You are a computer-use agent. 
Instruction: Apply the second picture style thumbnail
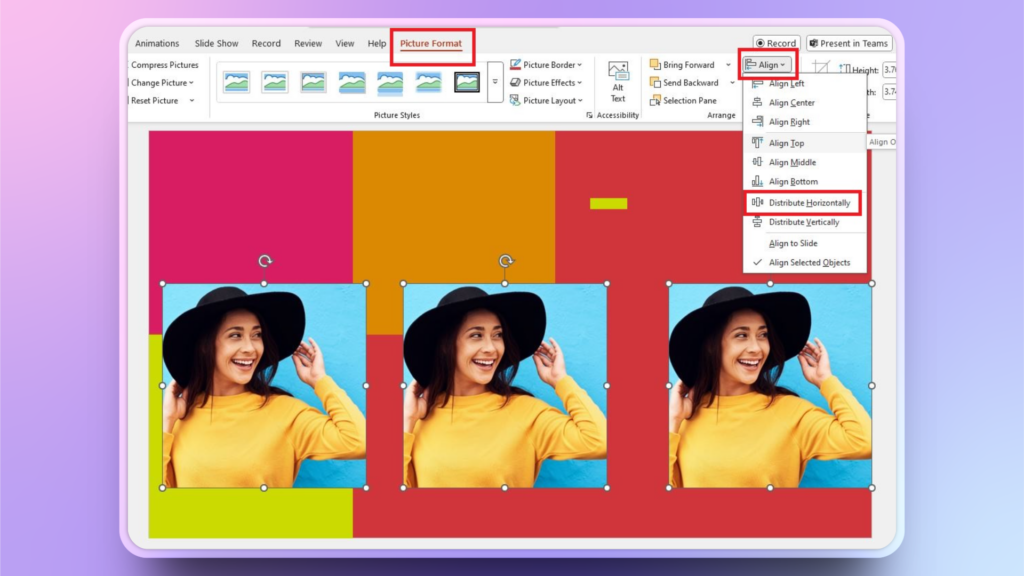[275, 82]
